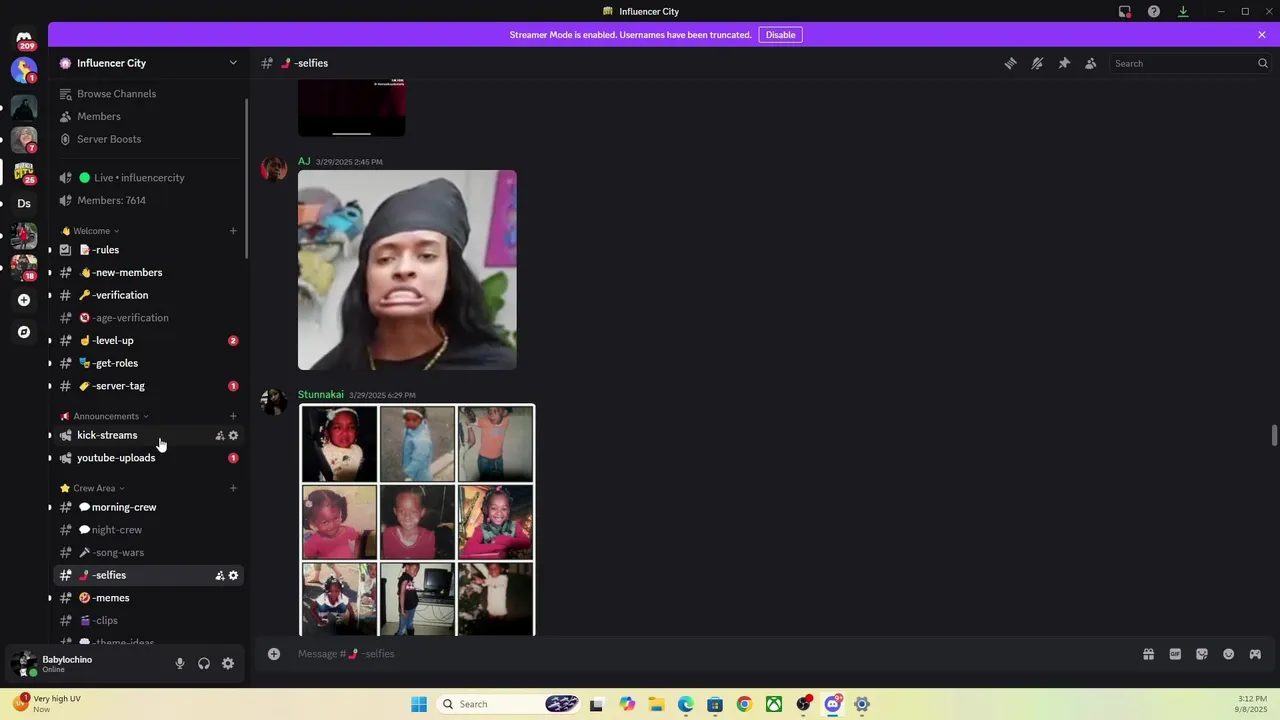Open Windows Start menu
Image resolution: width=1280 pixels, height=720 pixels.
[x=419, y=704]
